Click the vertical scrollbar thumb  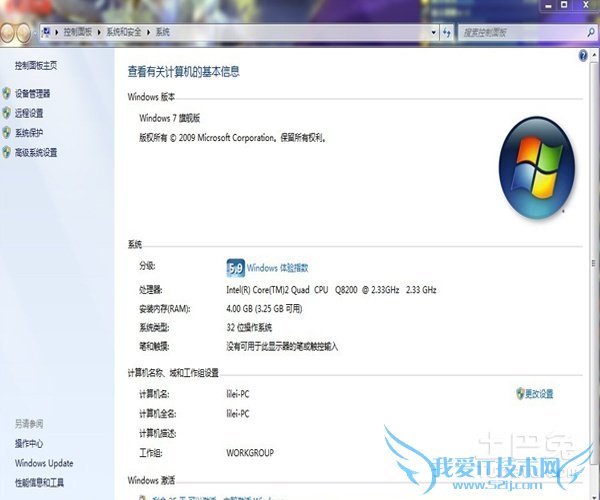(x=594, y=263)
